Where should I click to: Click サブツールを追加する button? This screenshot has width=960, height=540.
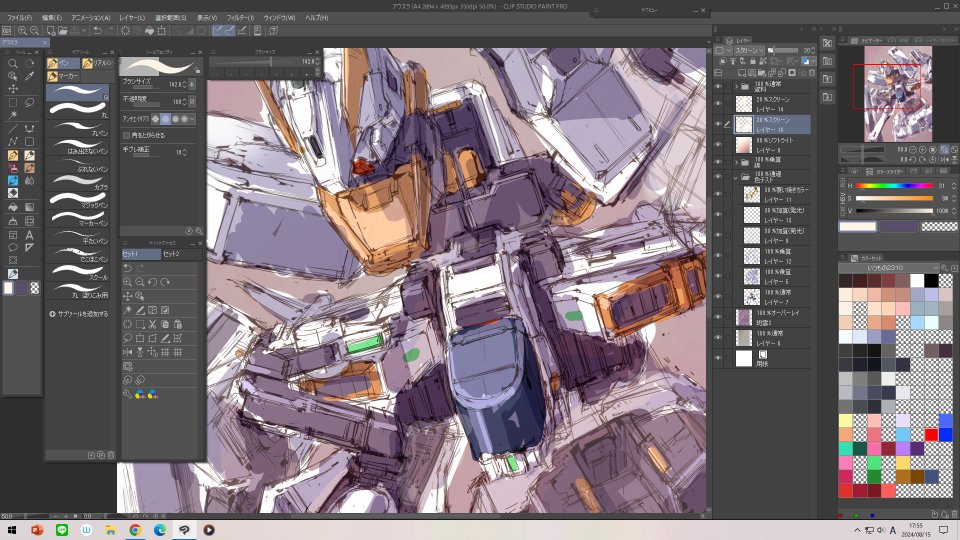pyautogui.click(x=78, y=314)
